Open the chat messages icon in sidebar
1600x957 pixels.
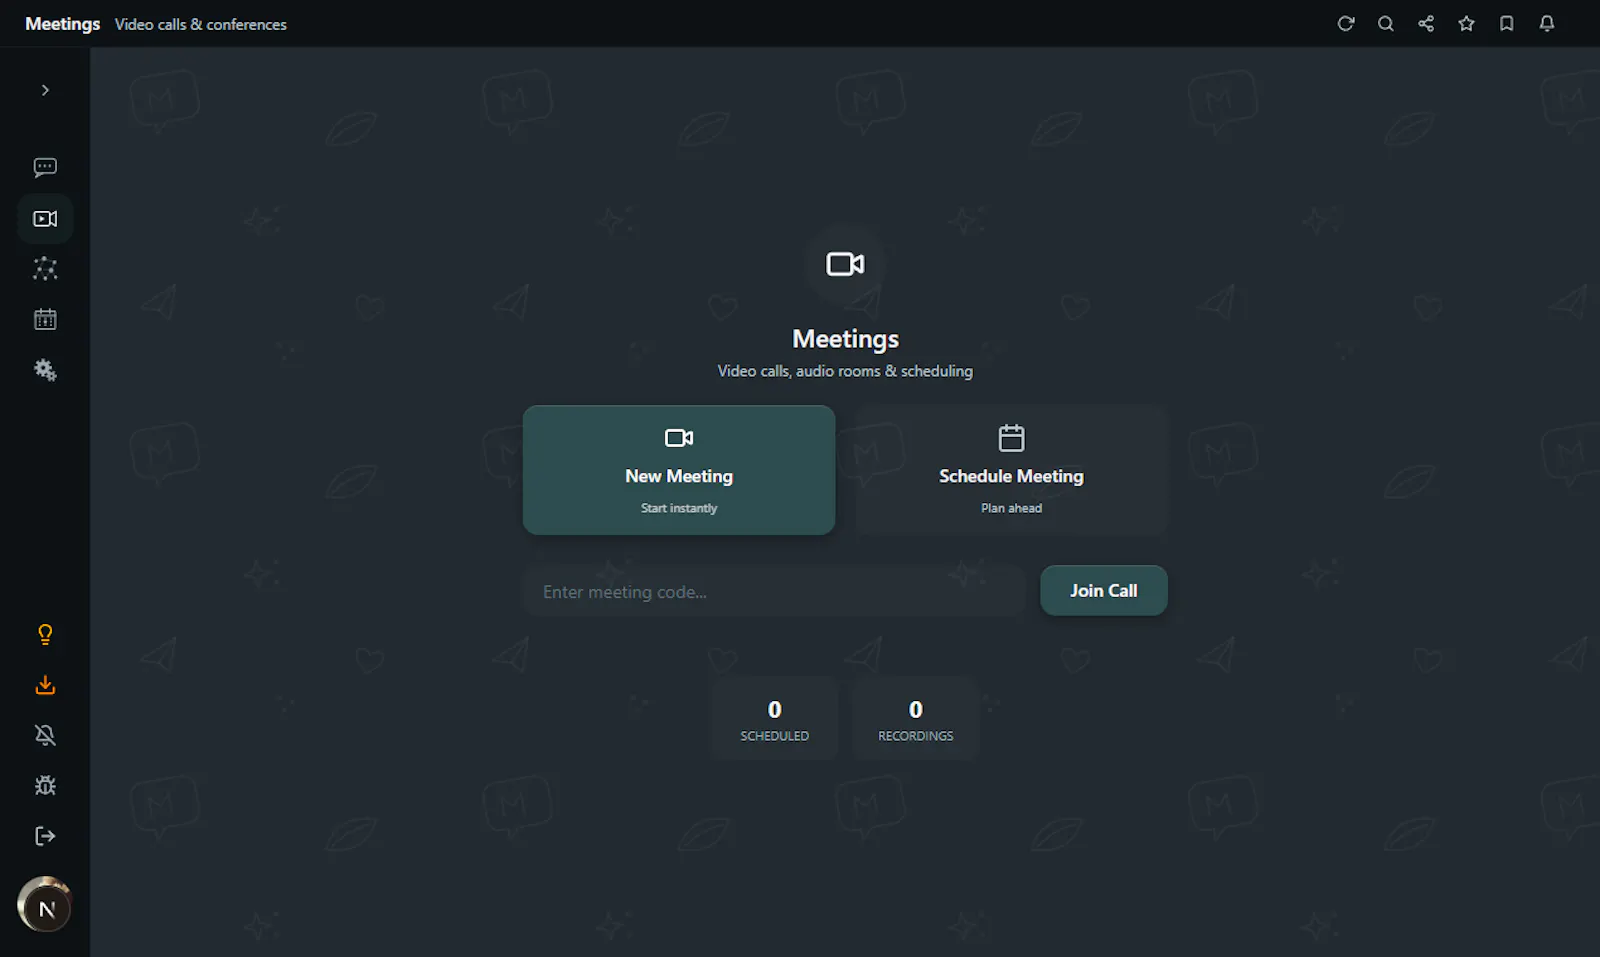(x=45, y=168)
